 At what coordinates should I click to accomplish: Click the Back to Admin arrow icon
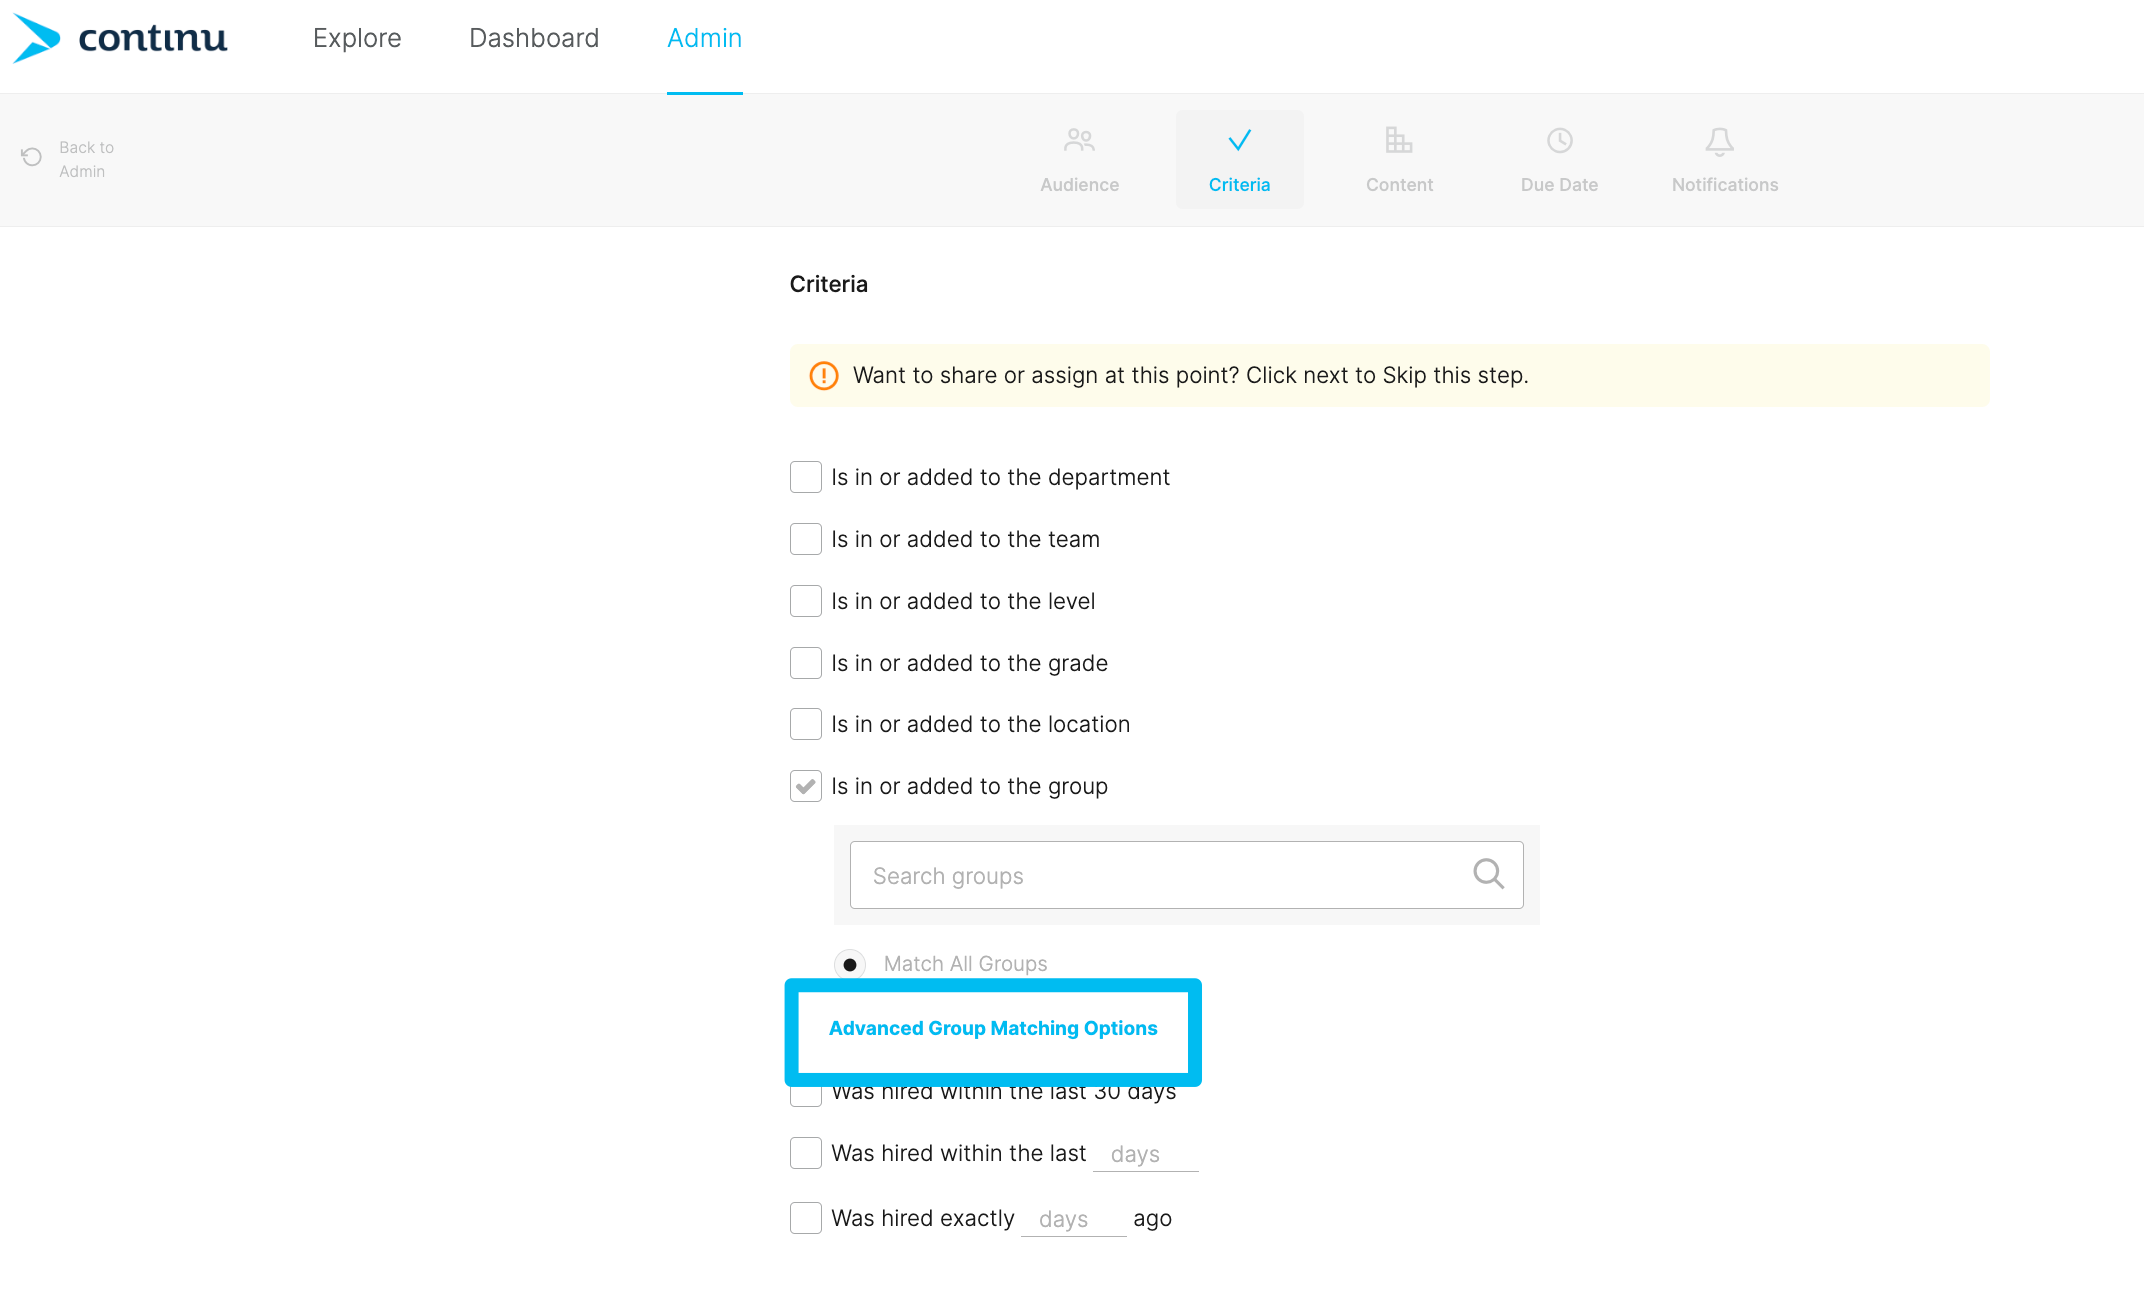coord(31,157)
